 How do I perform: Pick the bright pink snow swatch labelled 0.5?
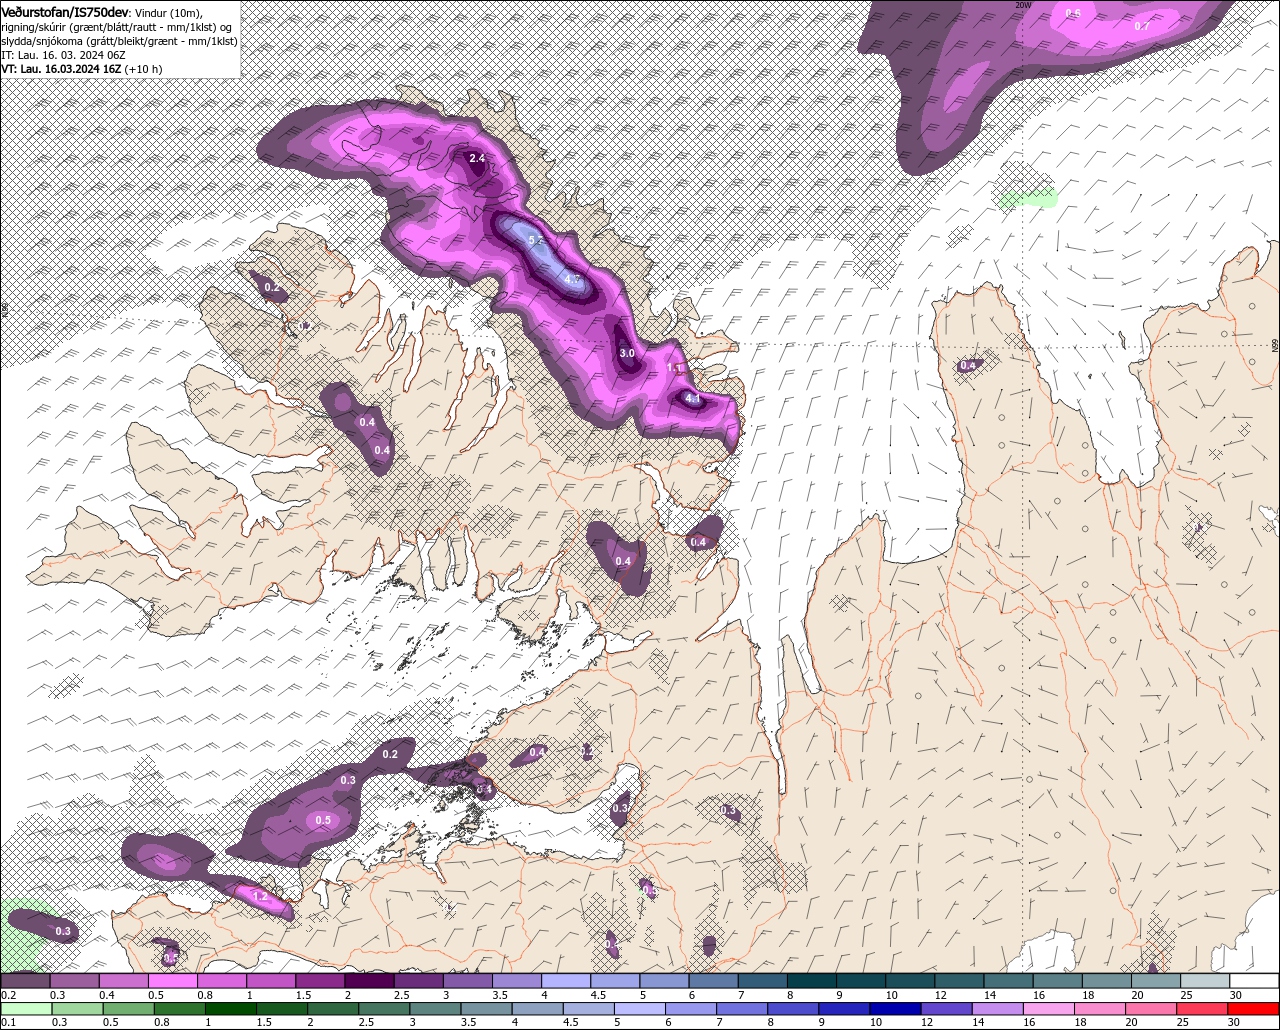point(172,981)
